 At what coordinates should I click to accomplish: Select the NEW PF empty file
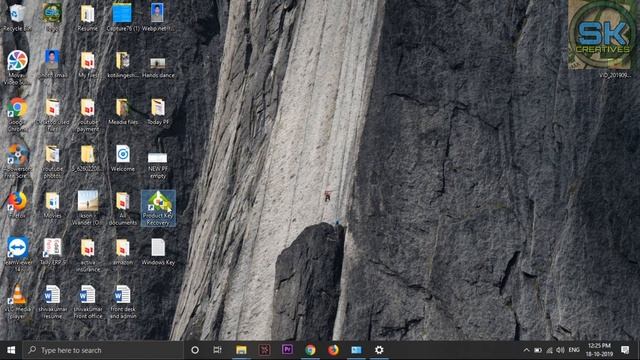158,165
